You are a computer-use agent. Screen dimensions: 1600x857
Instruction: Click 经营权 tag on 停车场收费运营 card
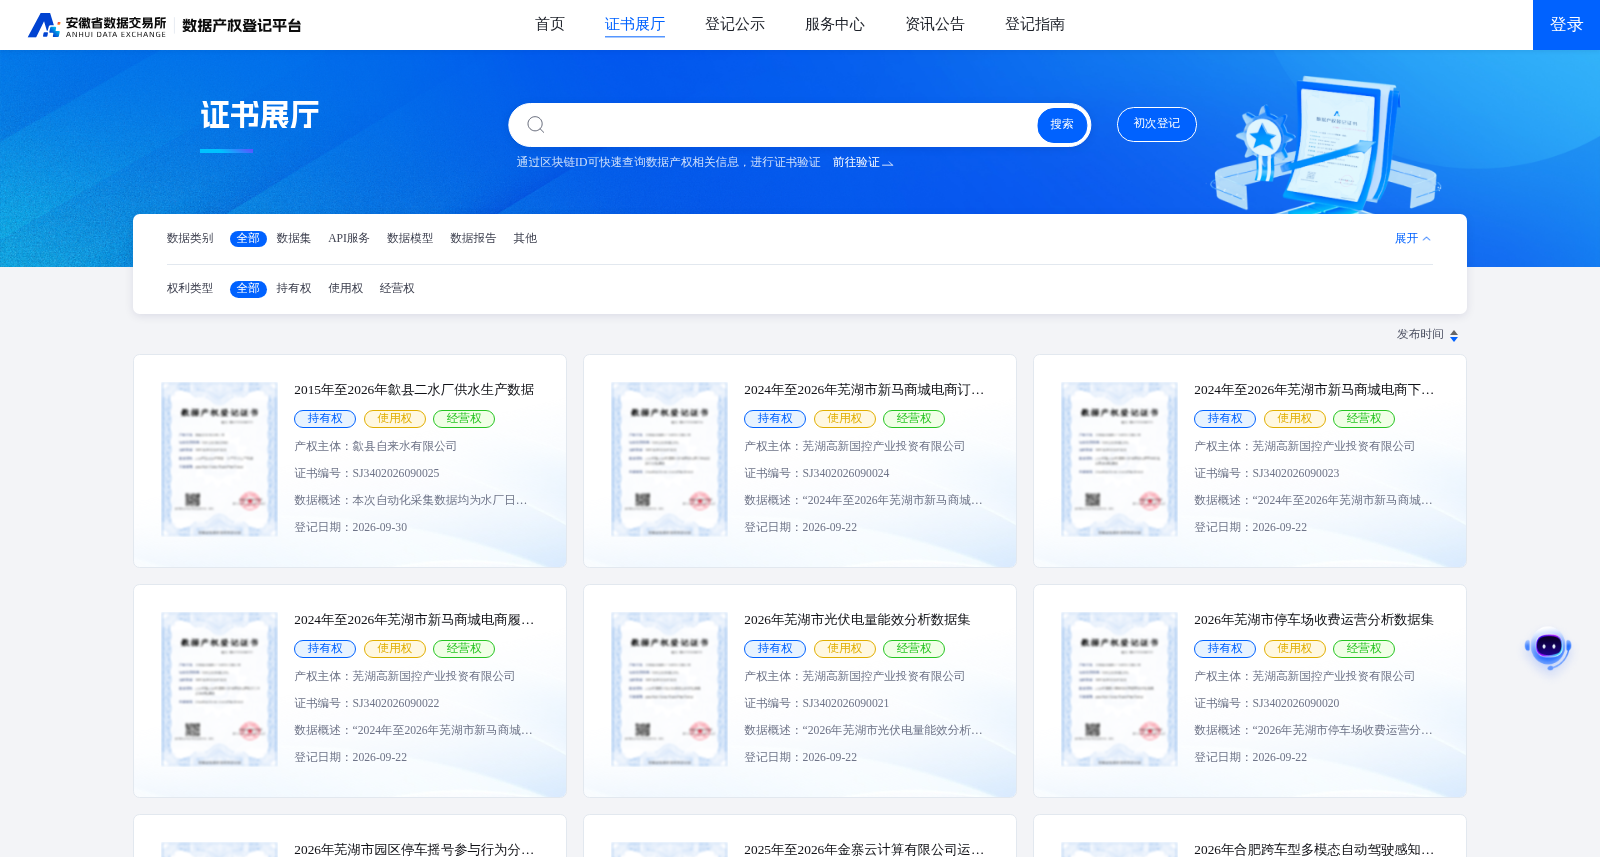tap(1364, 649)
